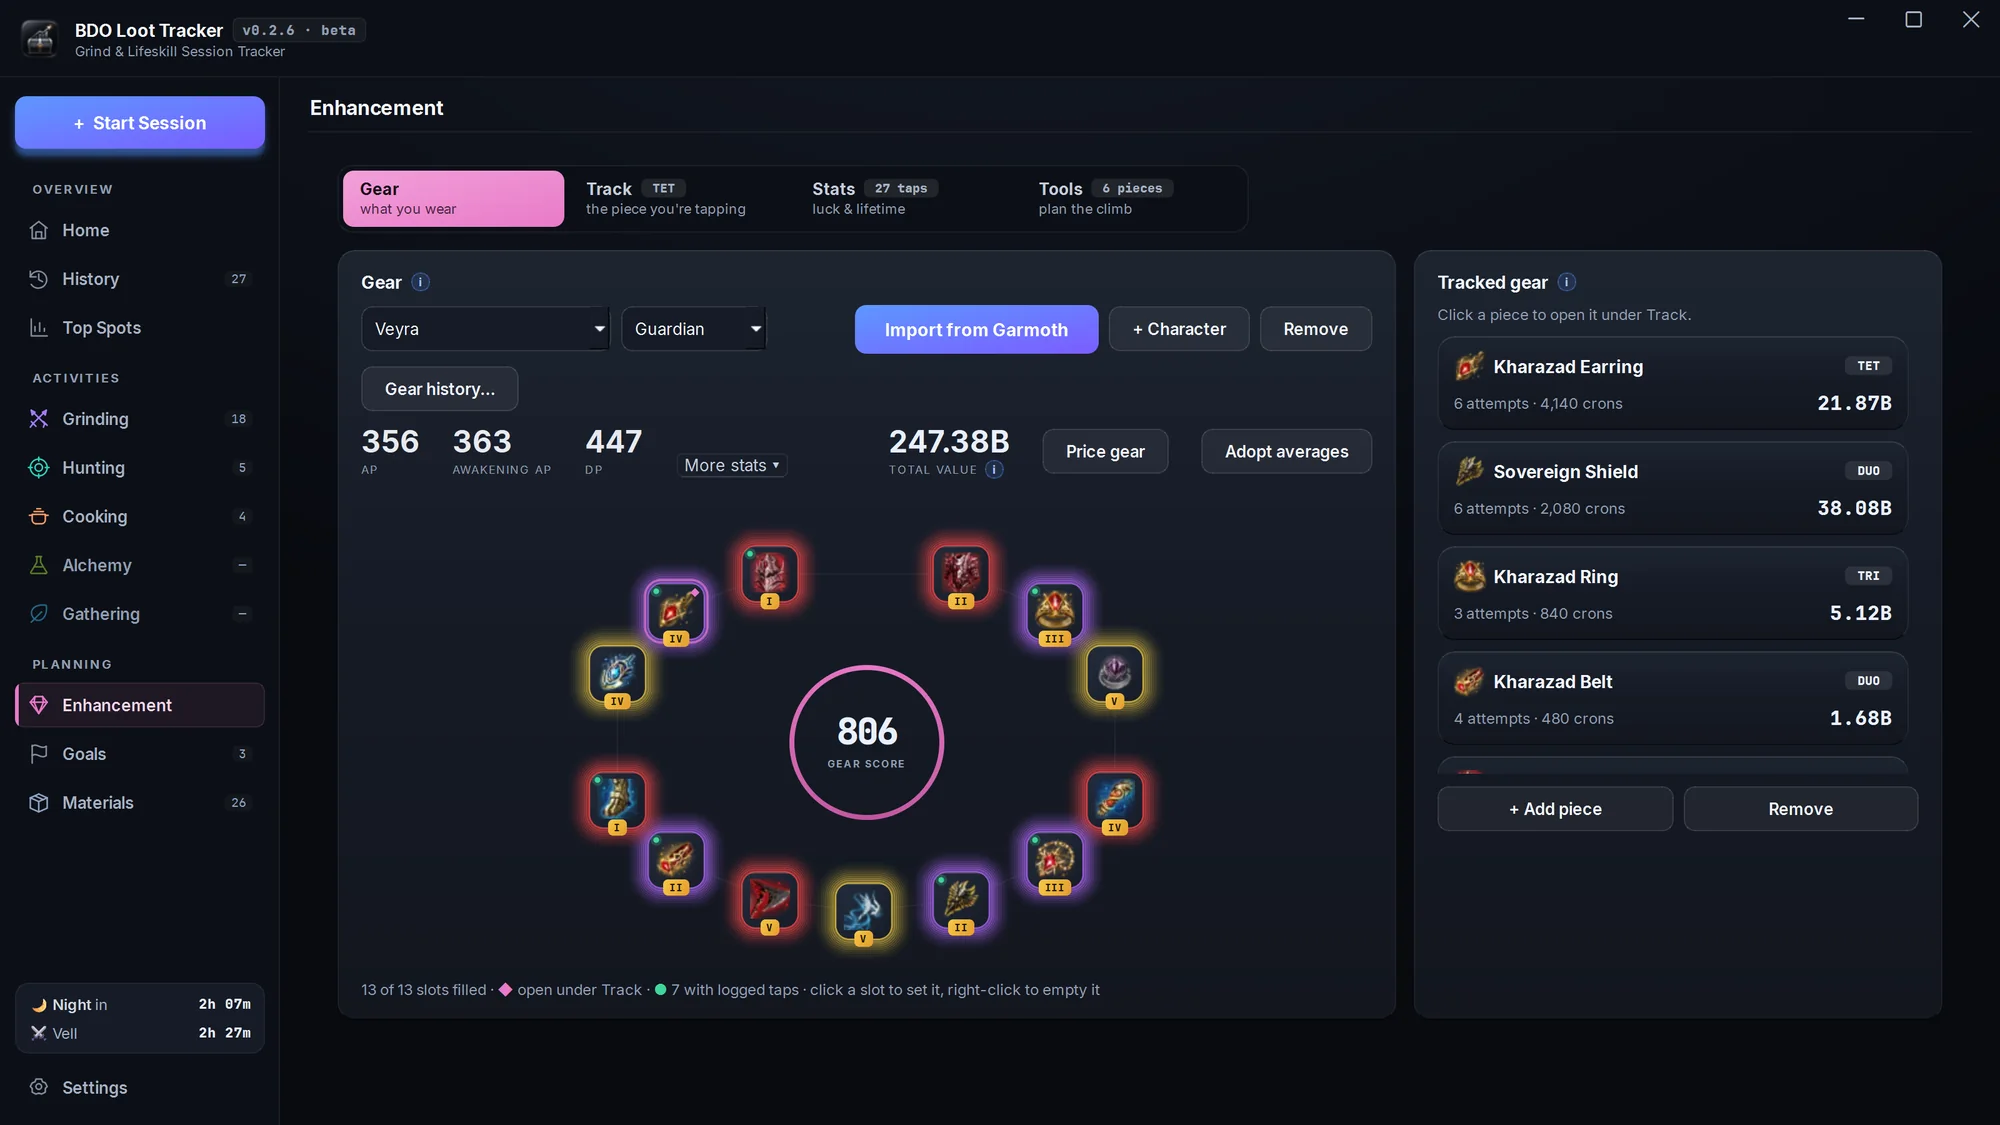Expand the More stats dropdown
The image size is (2000, 1125).
point(732,465)
